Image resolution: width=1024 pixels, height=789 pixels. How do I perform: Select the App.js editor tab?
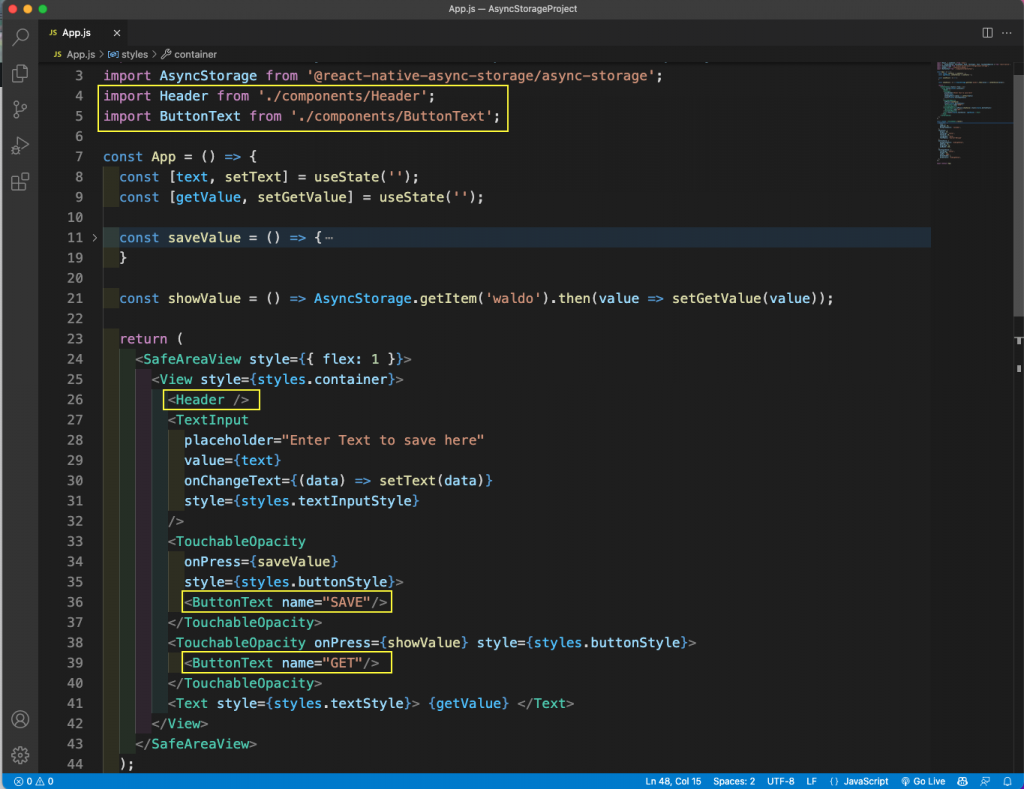coord(85,33)
